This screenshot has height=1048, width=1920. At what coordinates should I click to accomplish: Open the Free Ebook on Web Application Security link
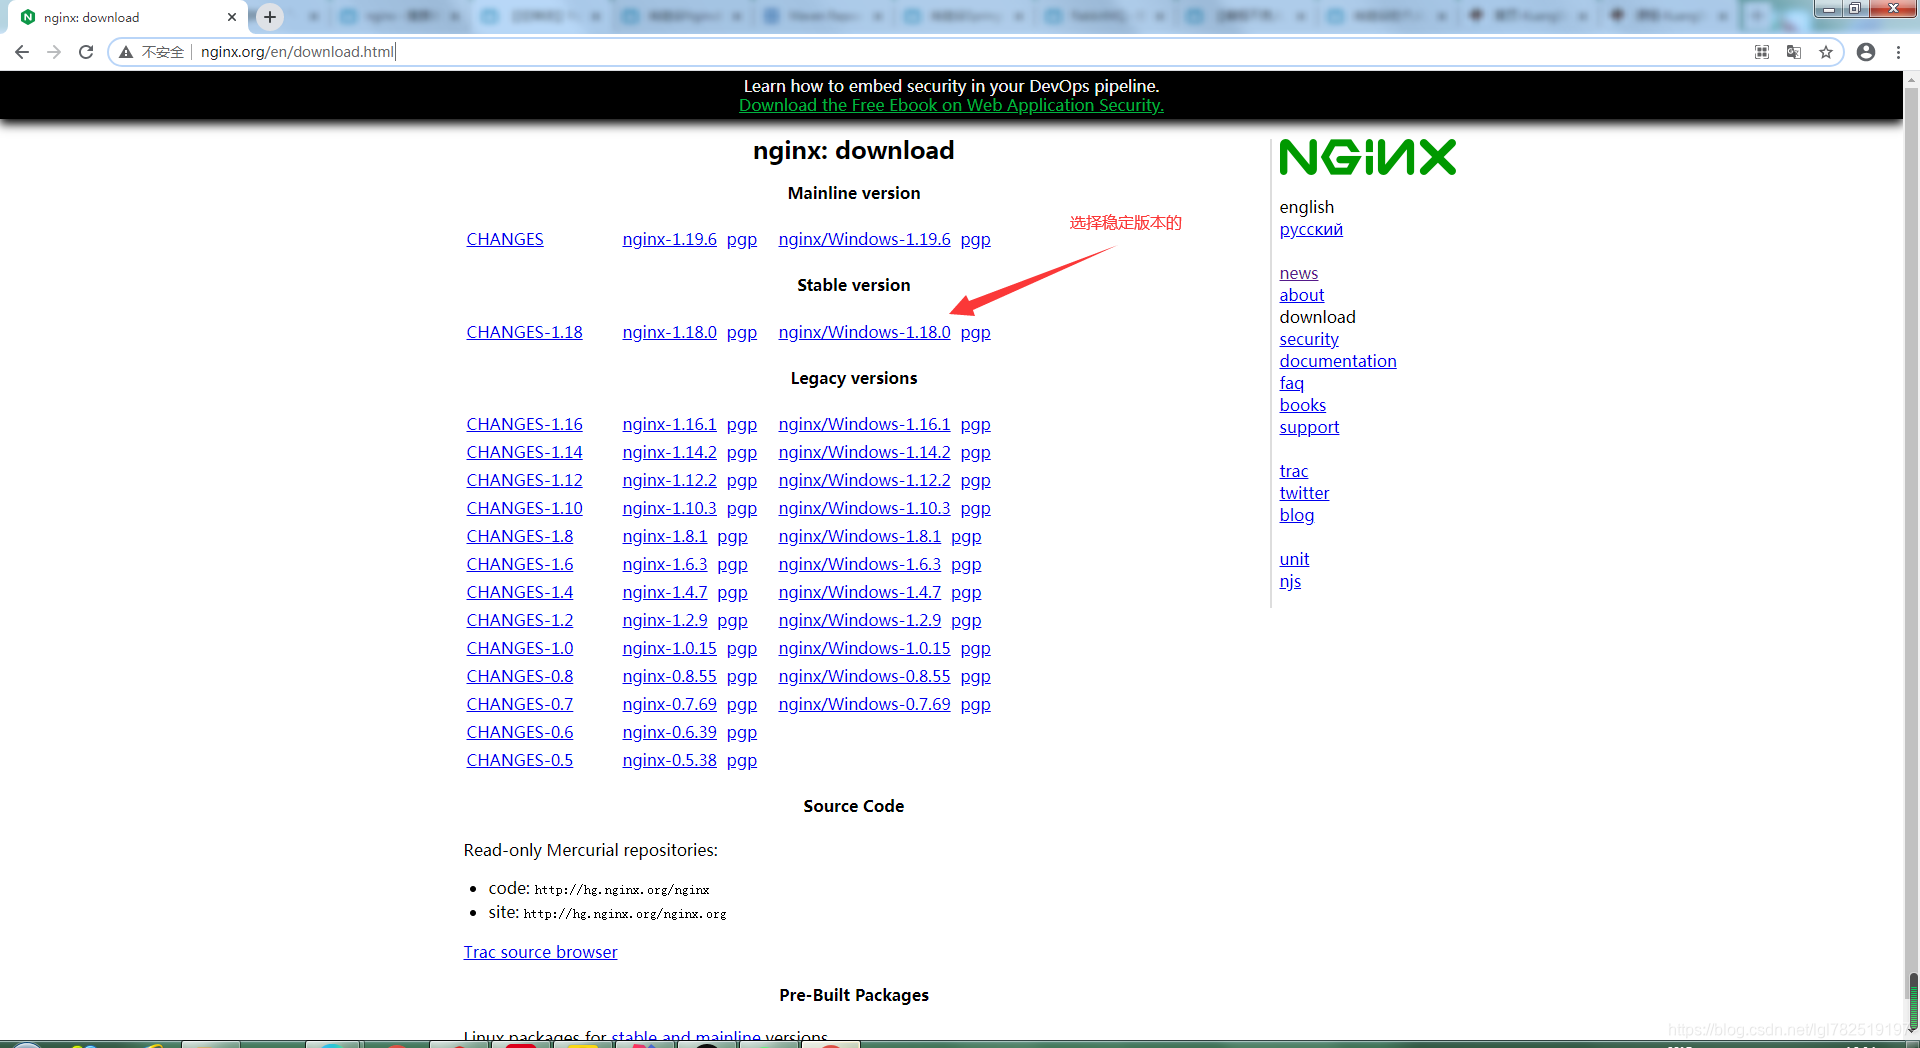point(951,105)
